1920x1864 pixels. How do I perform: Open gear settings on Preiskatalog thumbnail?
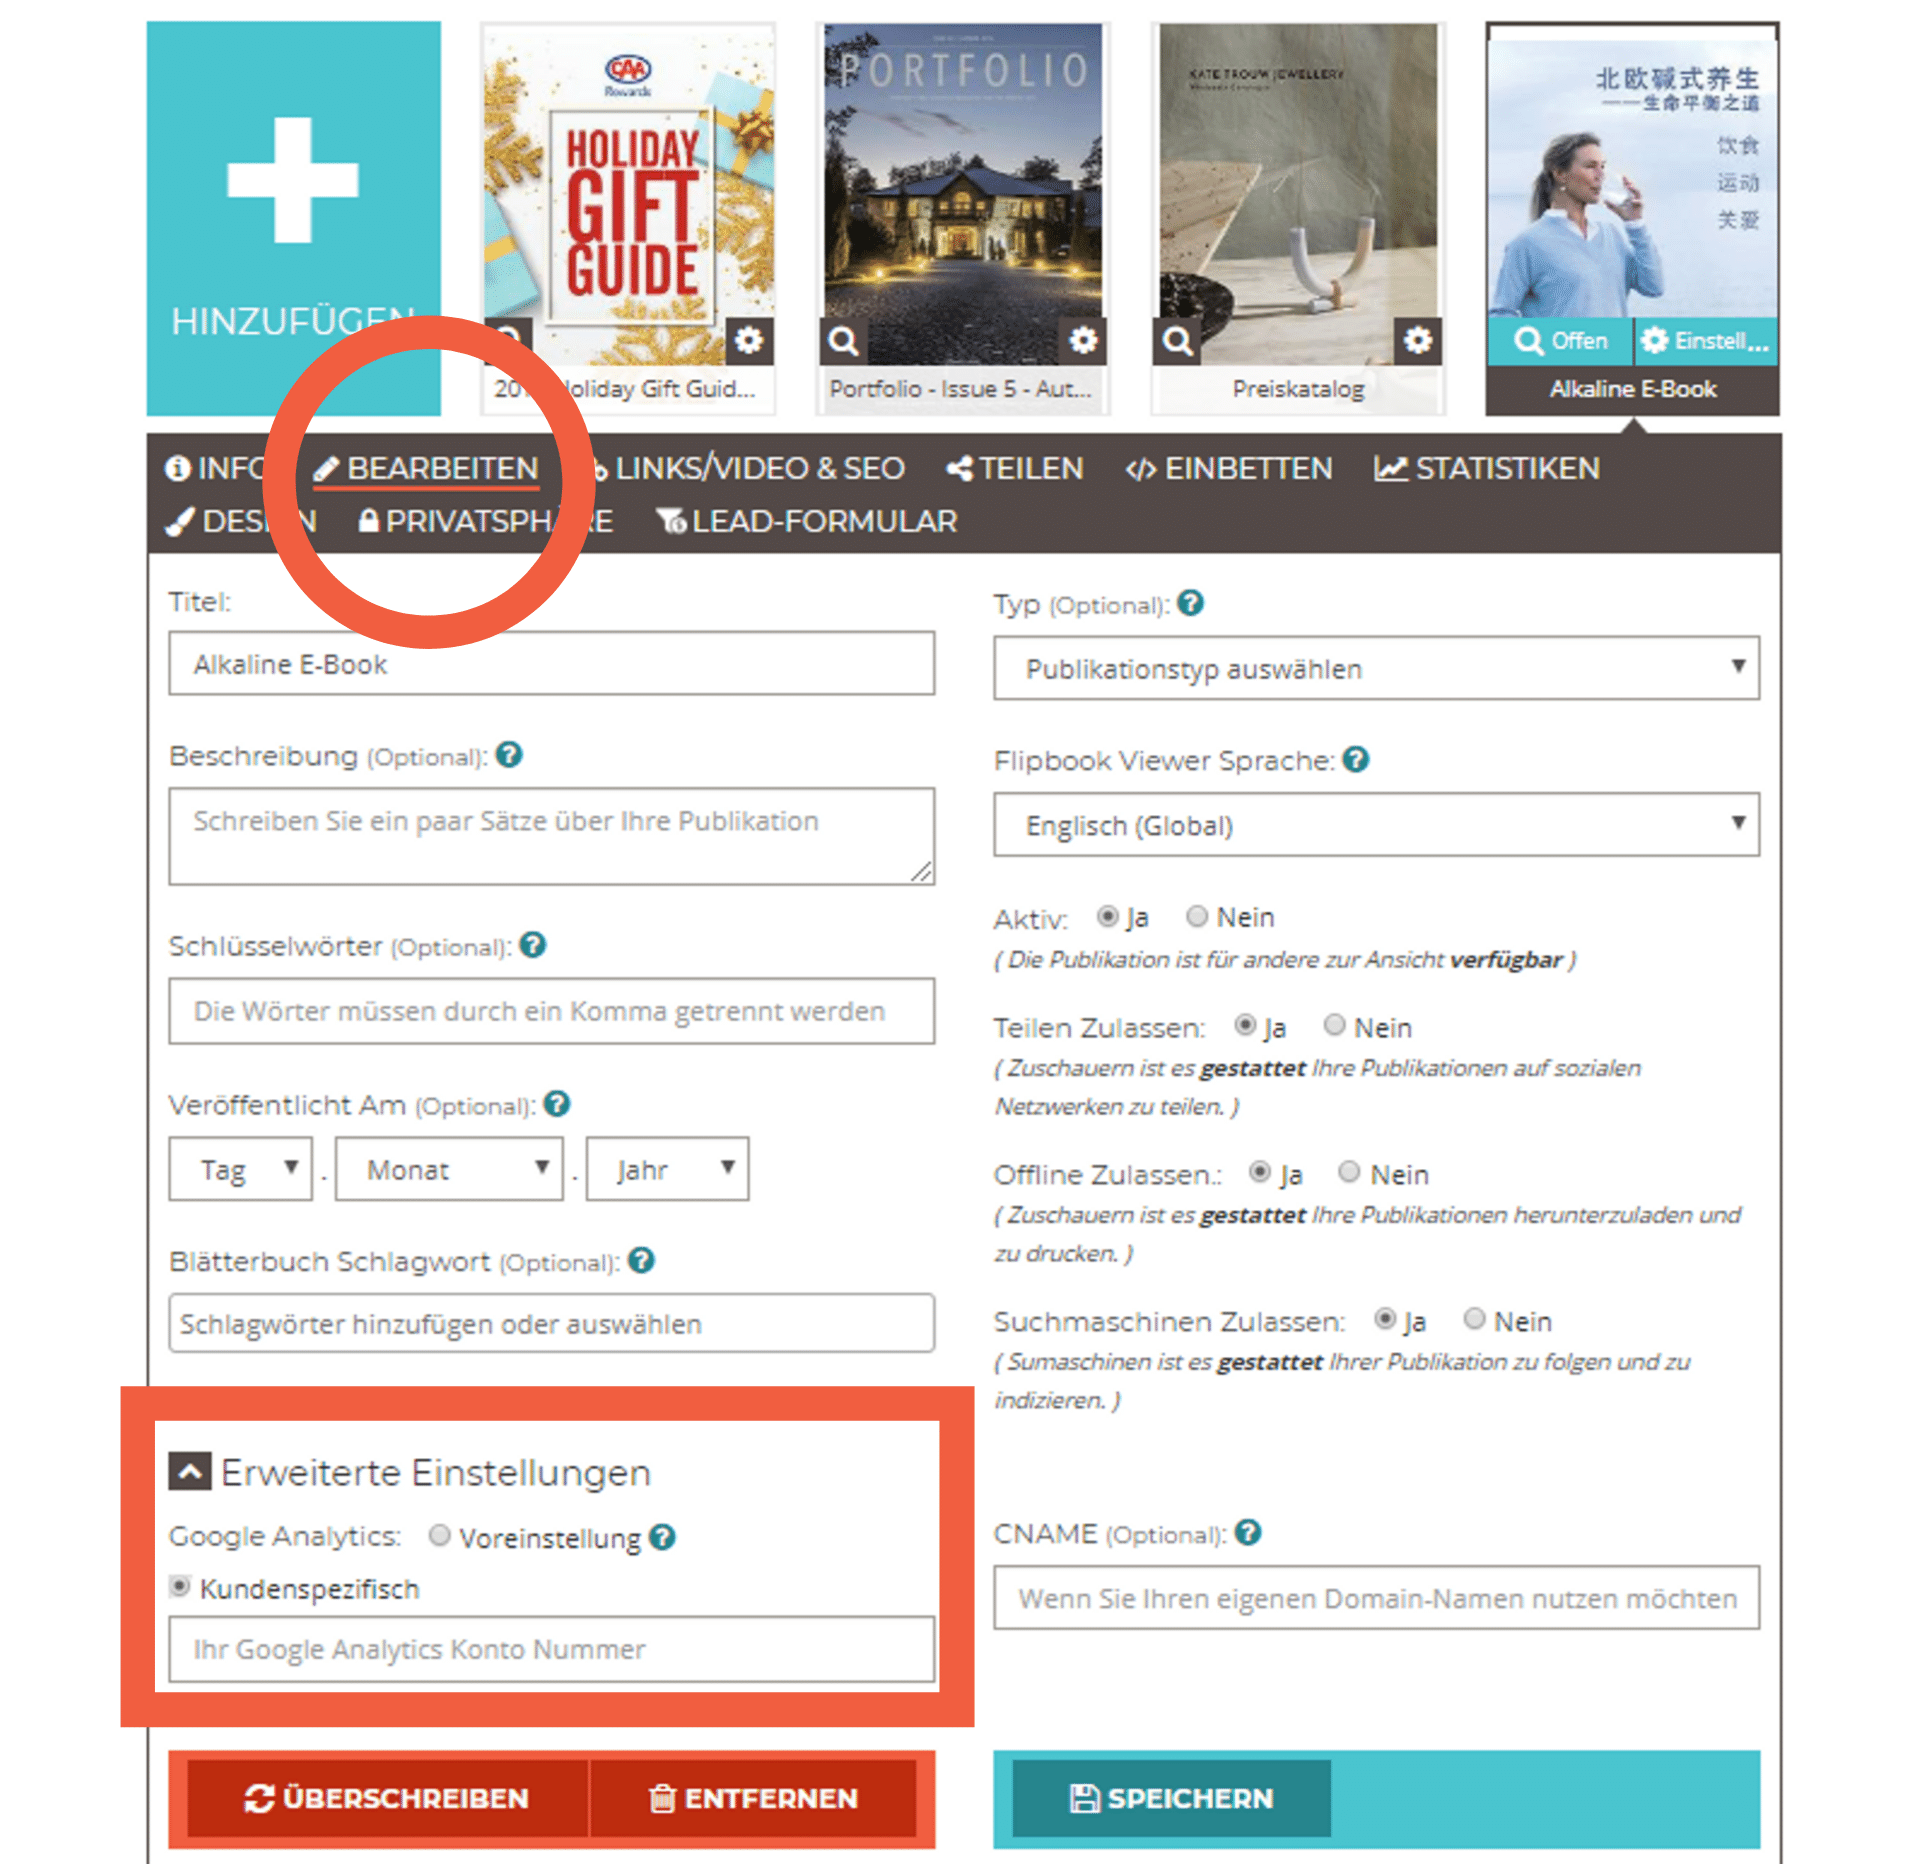tap(1417, 341)
